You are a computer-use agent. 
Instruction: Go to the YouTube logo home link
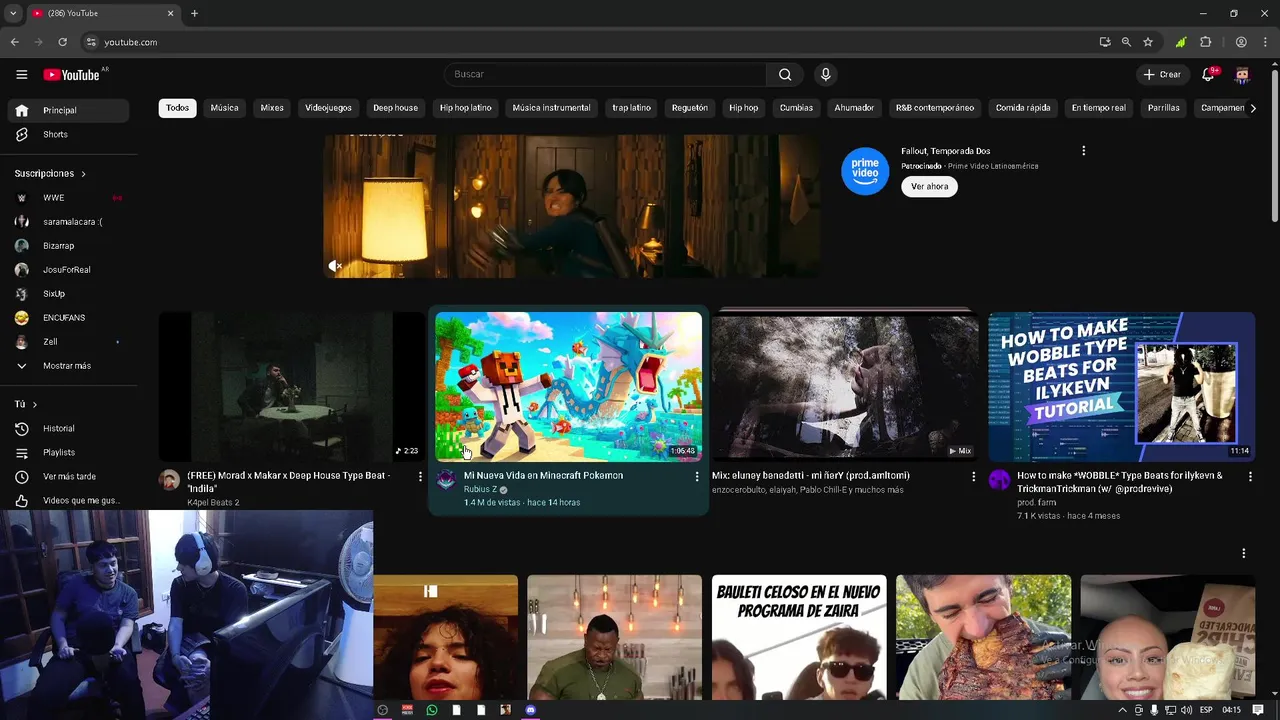71,75
